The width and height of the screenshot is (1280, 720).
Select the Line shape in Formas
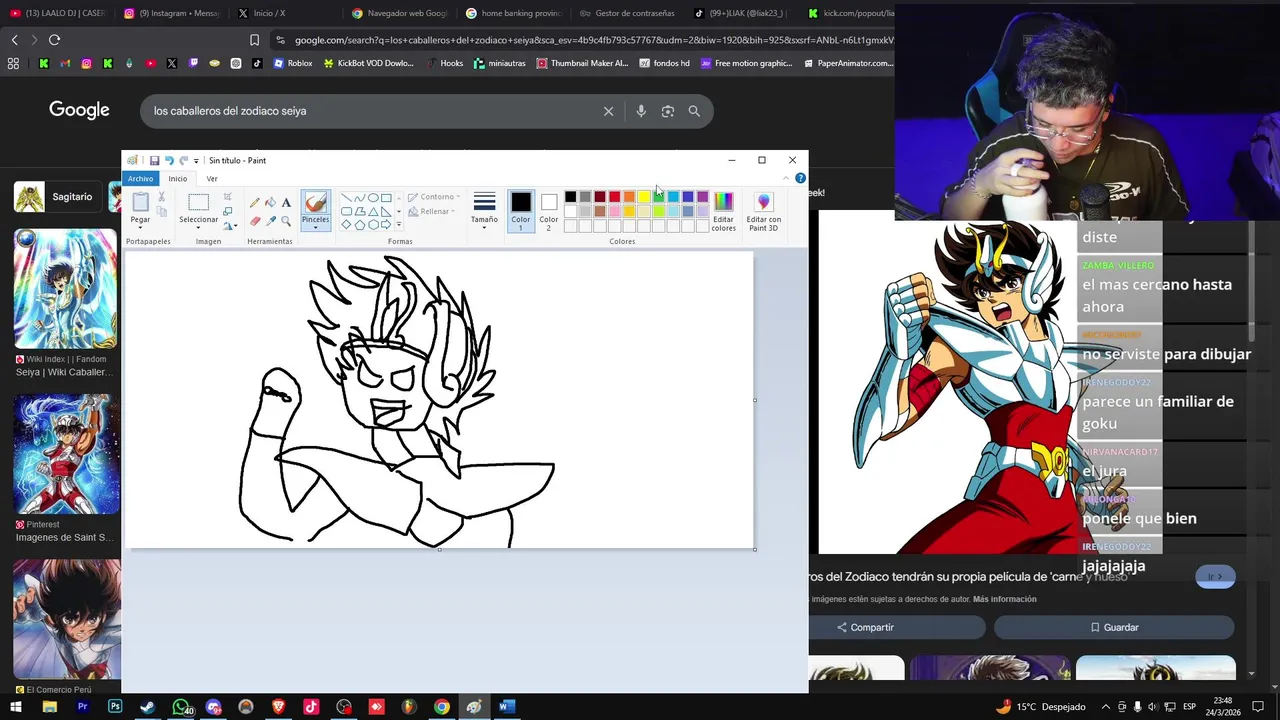pyautogui.click(x=346, y=198)
